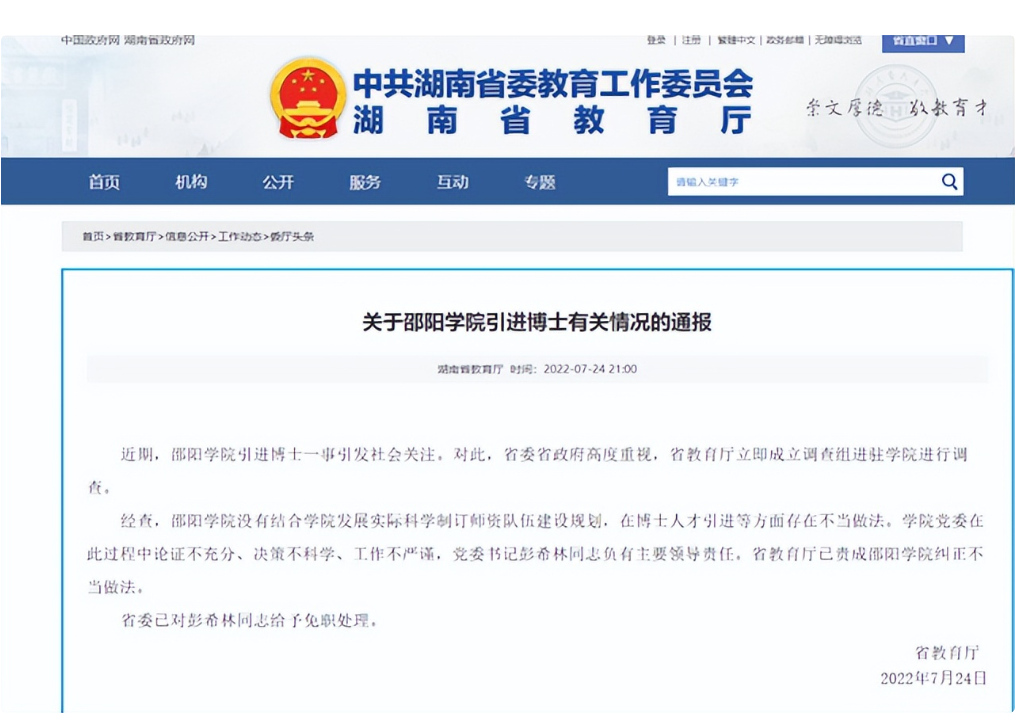Open the 互动 navigation menu item
1024x725 pixels.
[x=453, y=182]
